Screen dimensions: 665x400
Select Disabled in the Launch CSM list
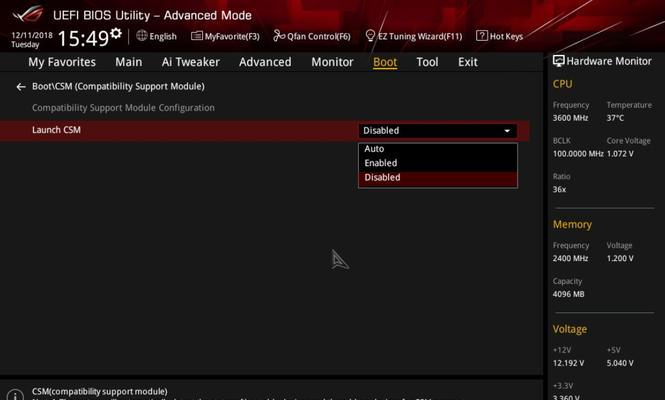438,178
